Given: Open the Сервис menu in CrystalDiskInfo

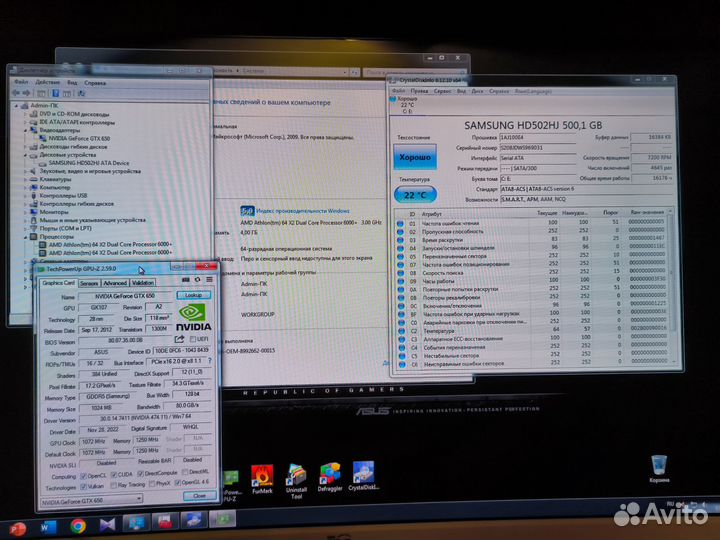Looking at the screenshot, I should pos(442,91).
